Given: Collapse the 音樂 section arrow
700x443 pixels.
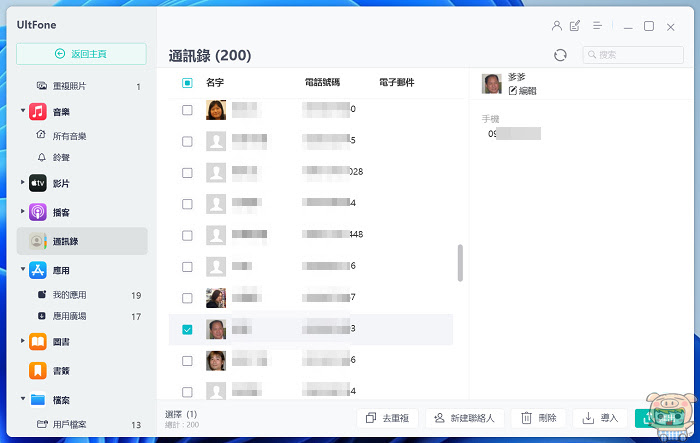Looking at the screenshot, I should (23, 110).
